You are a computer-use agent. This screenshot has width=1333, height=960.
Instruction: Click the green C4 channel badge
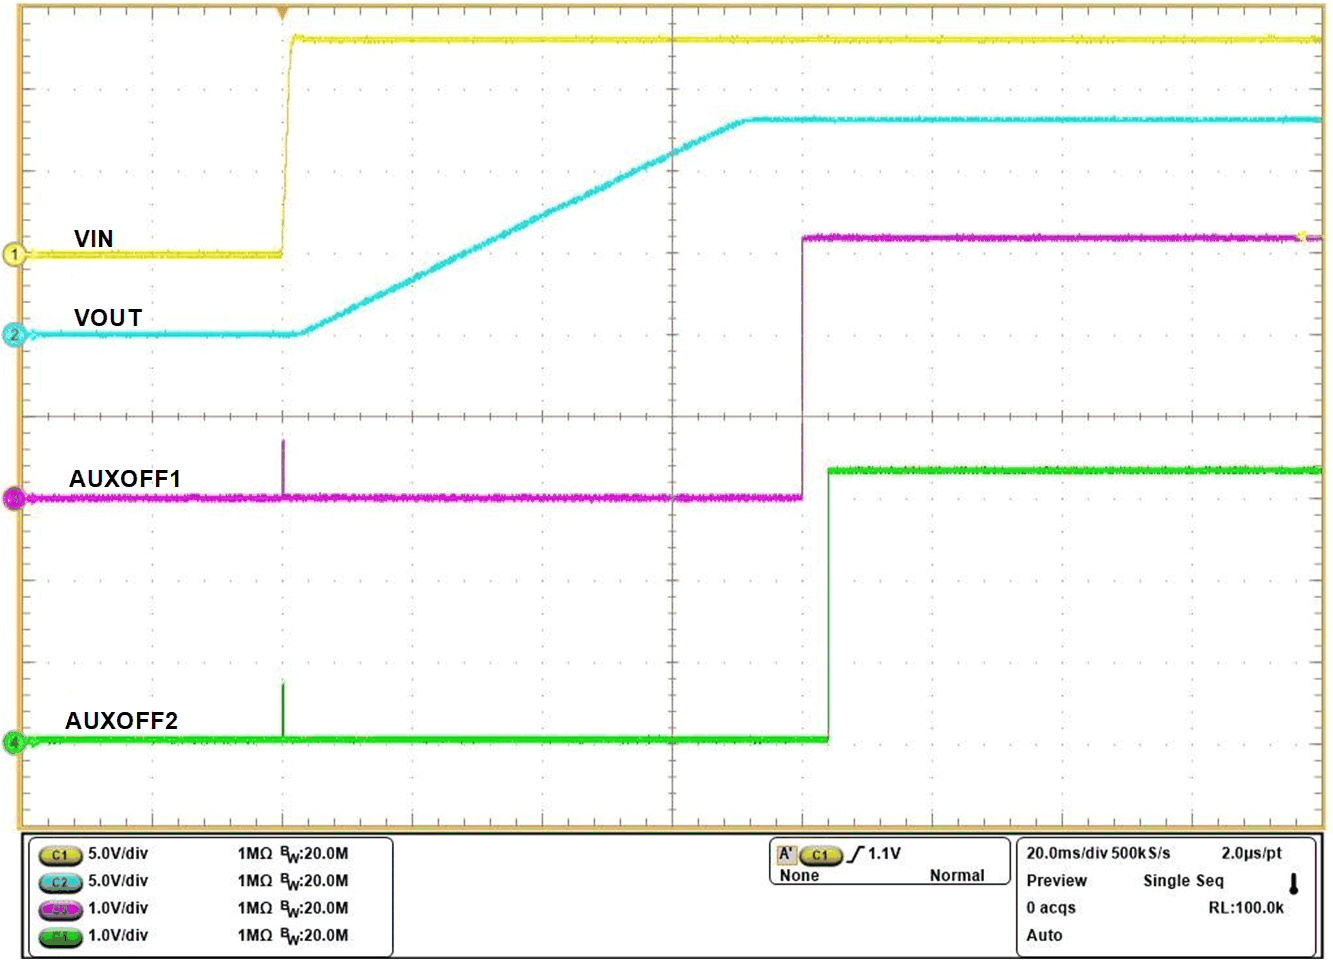pyautogui.click(x=60, y=937)
